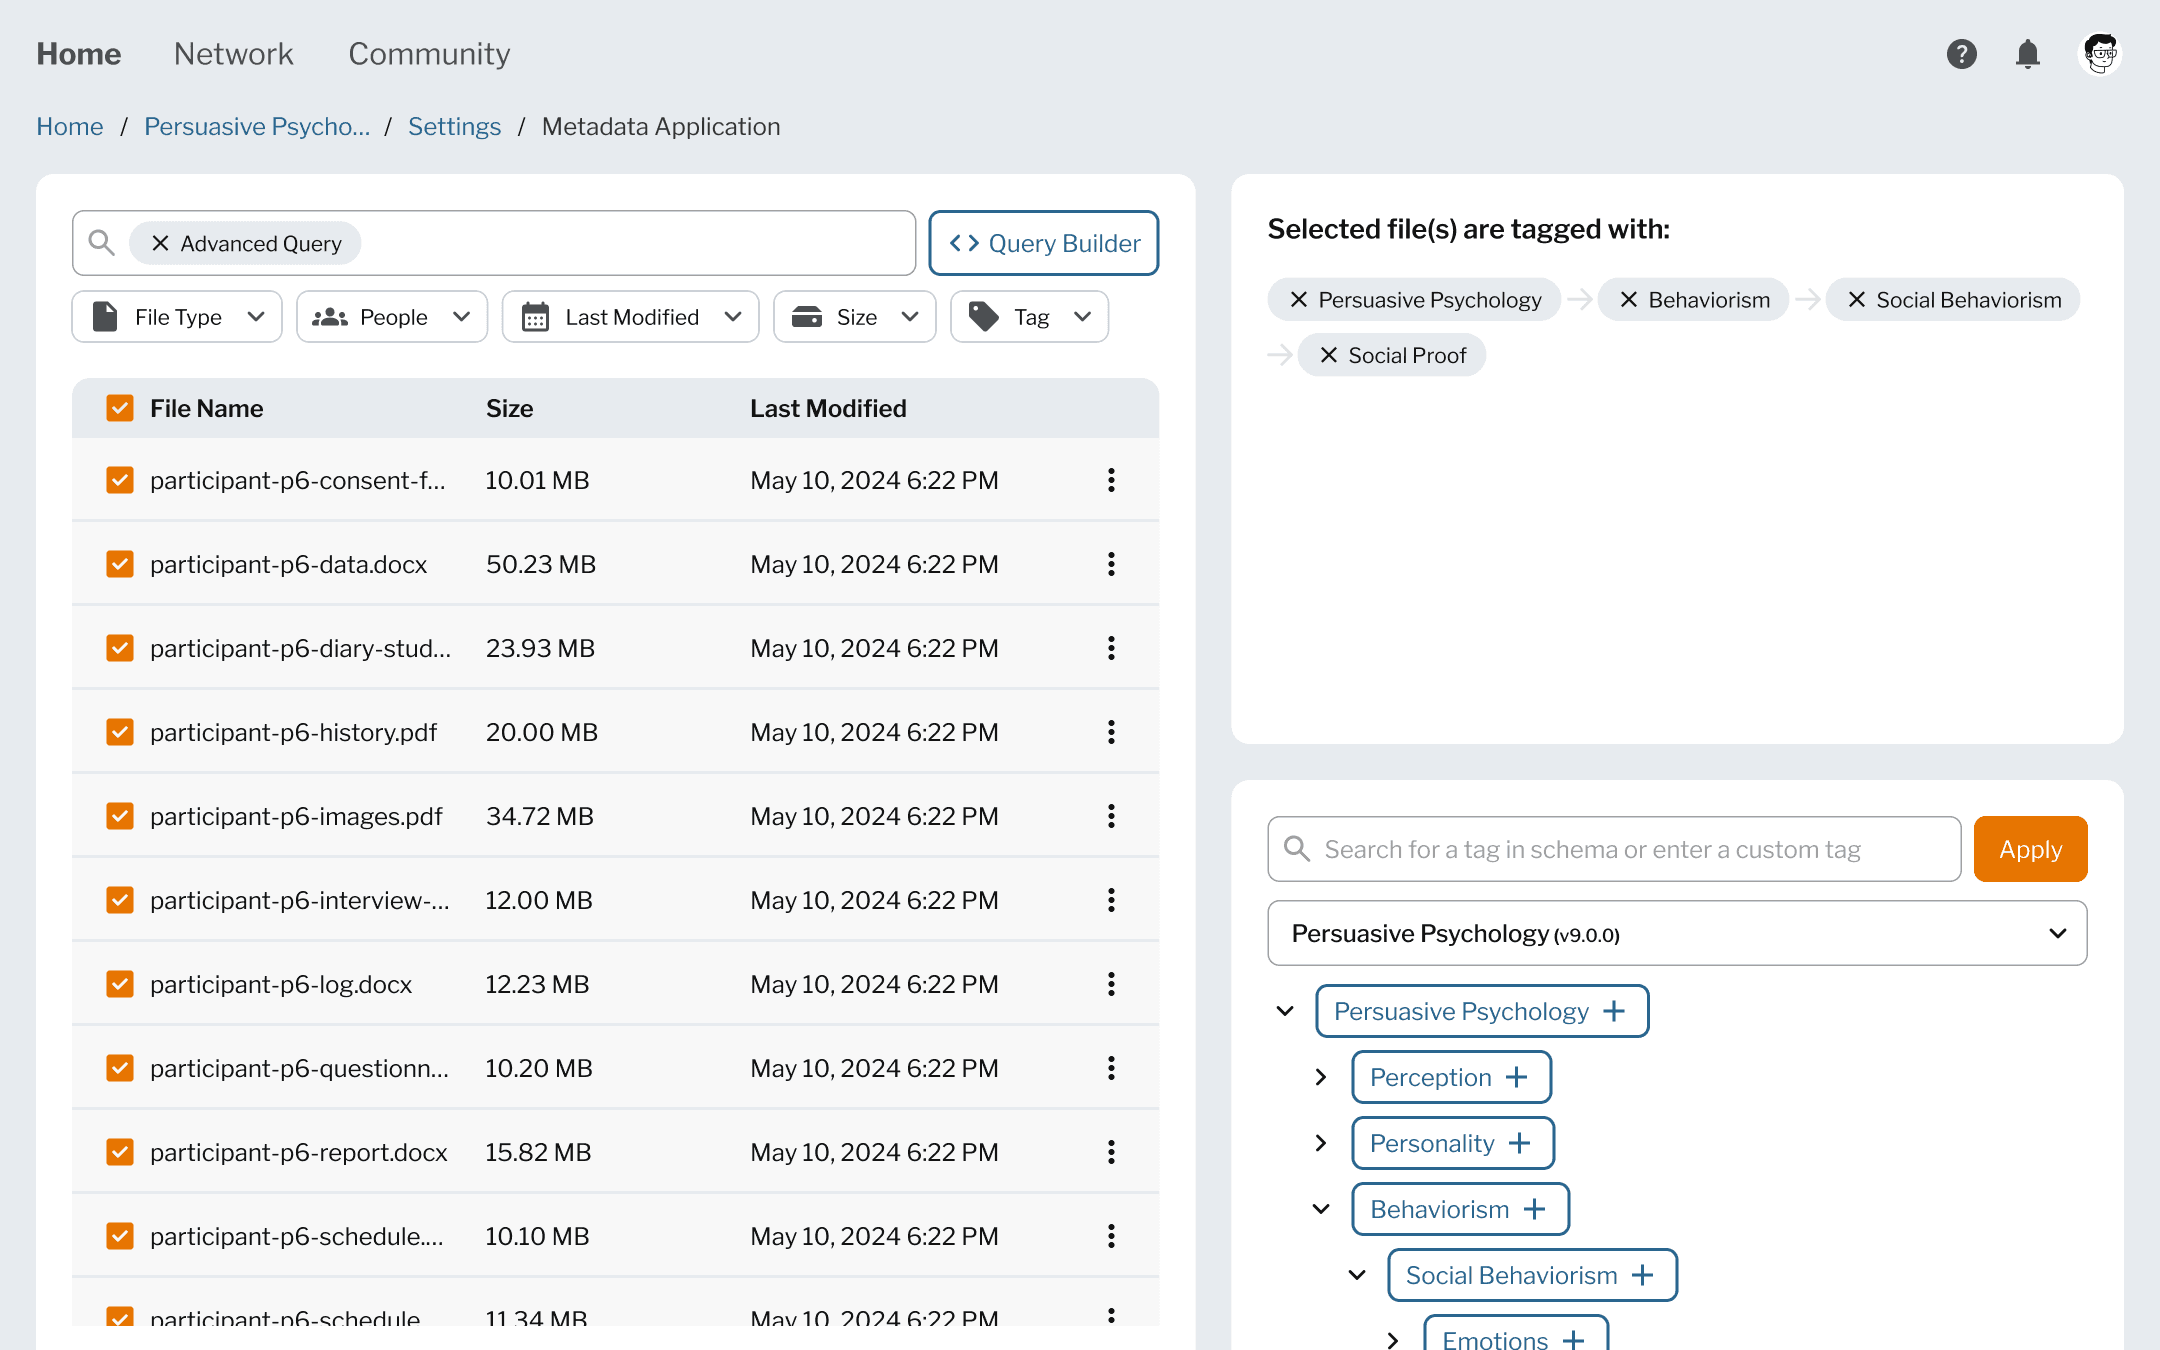2160x1350 pixels.
Task: Open options menu for participant-p6-consent file
Action: (1111, 480)
